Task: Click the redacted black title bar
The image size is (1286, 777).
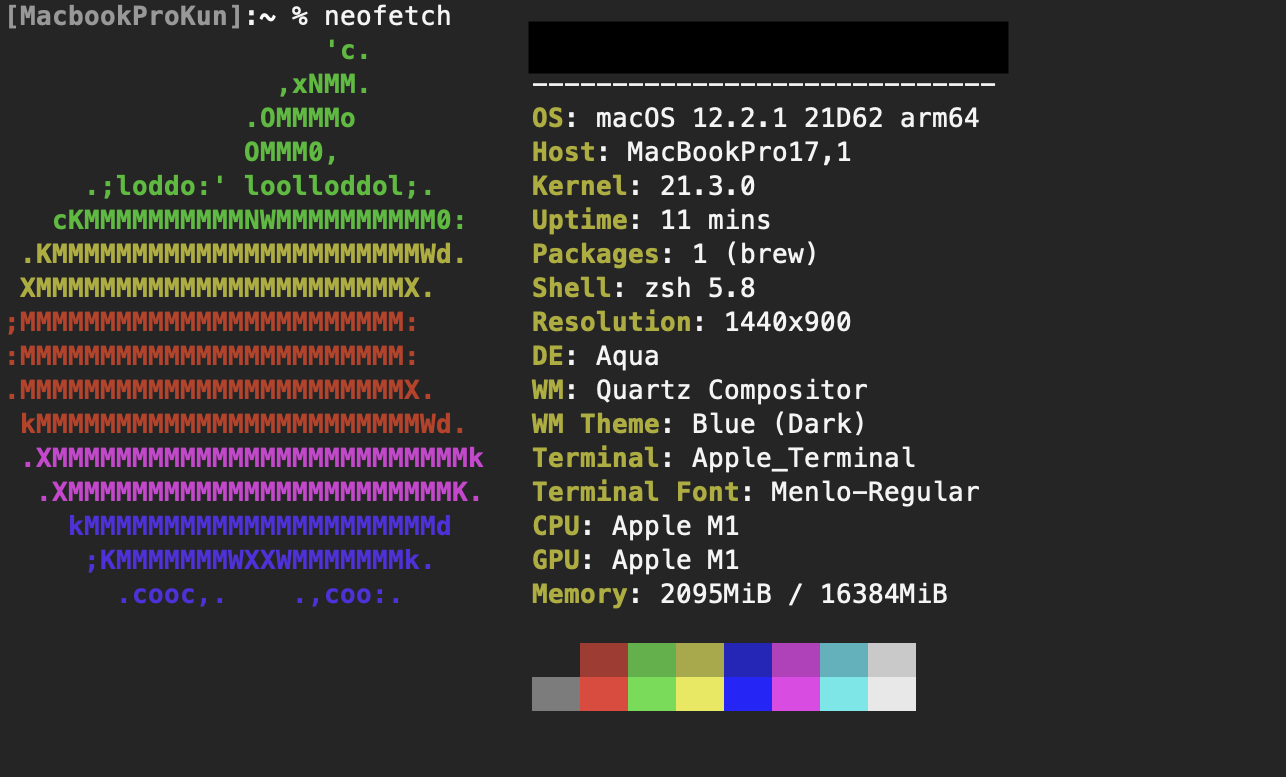Action: (x=768, y=47)
